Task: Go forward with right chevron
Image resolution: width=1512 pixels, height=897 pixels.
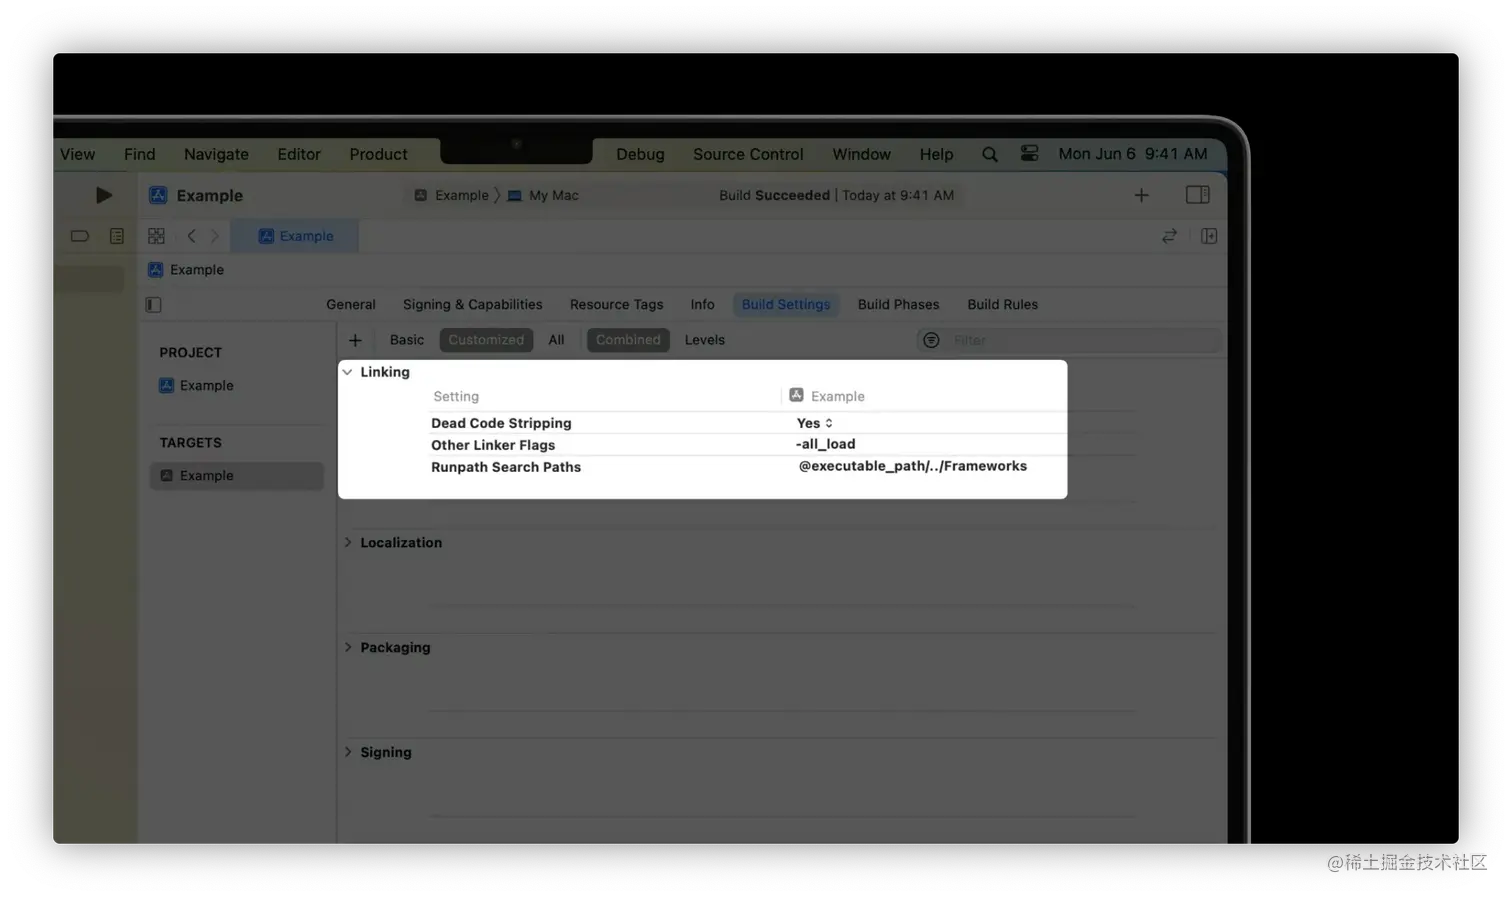Action: [x=214, y=236]
